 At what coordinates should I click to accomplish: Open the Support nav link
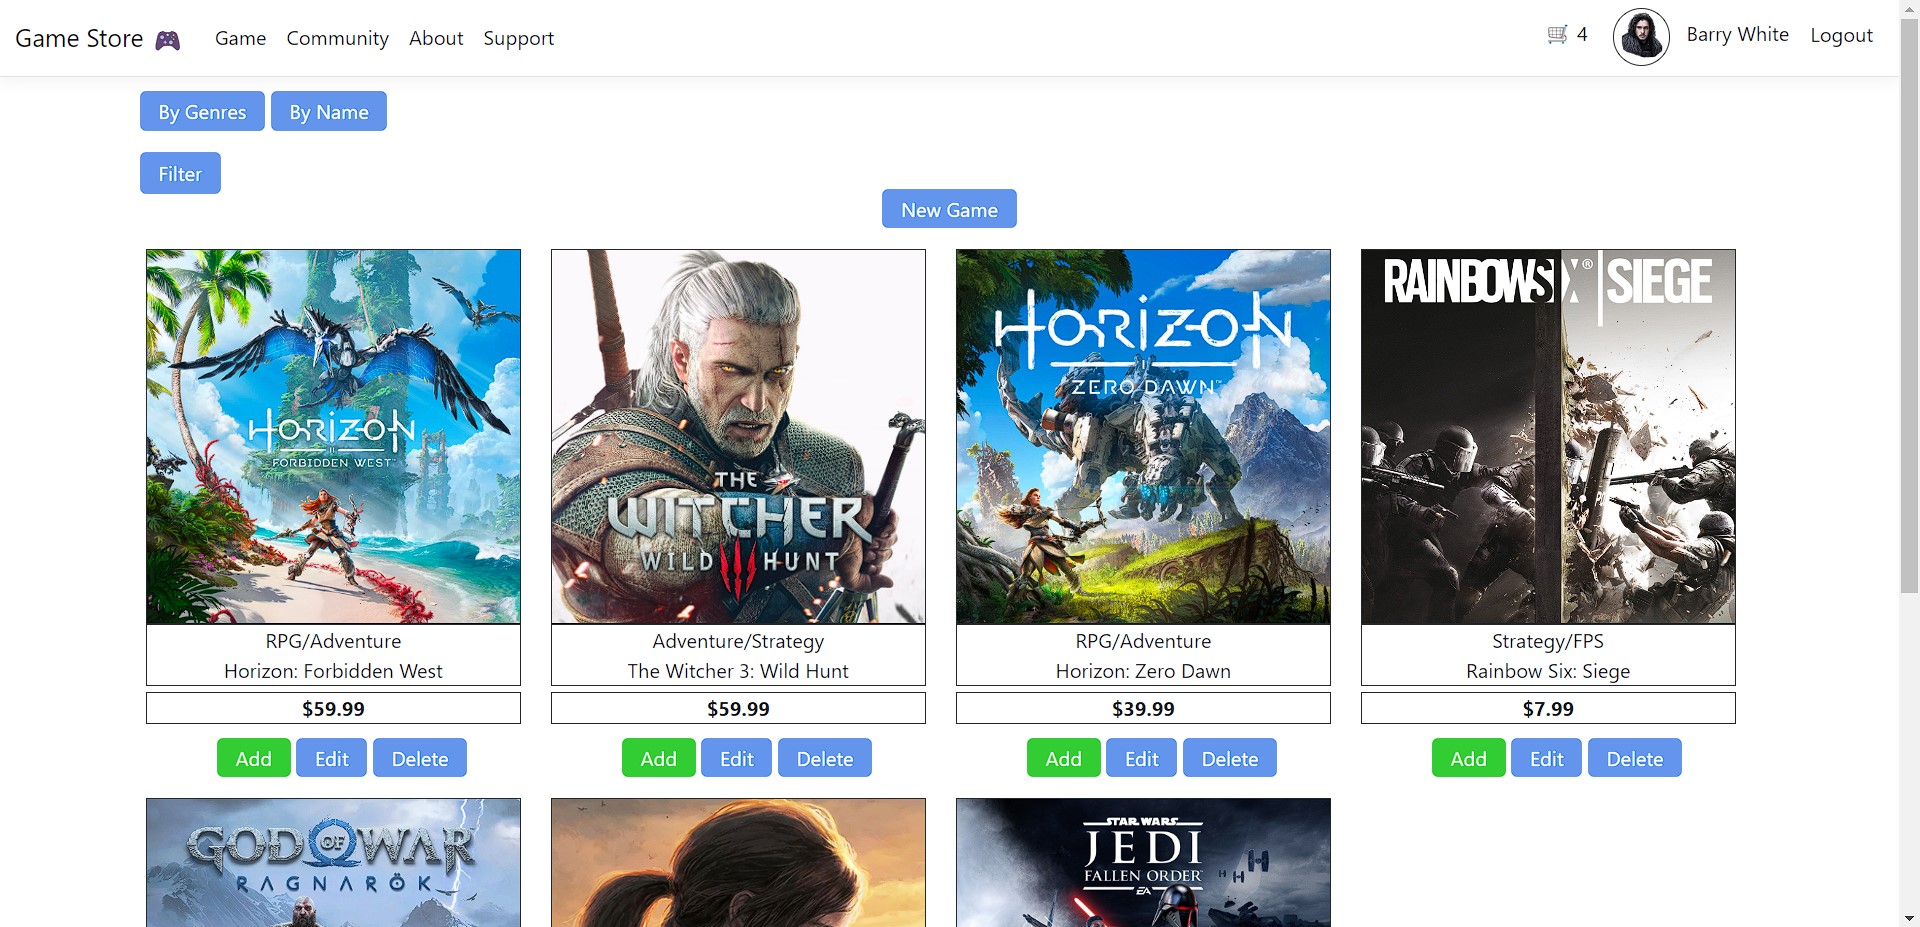[x=518, y=38]
